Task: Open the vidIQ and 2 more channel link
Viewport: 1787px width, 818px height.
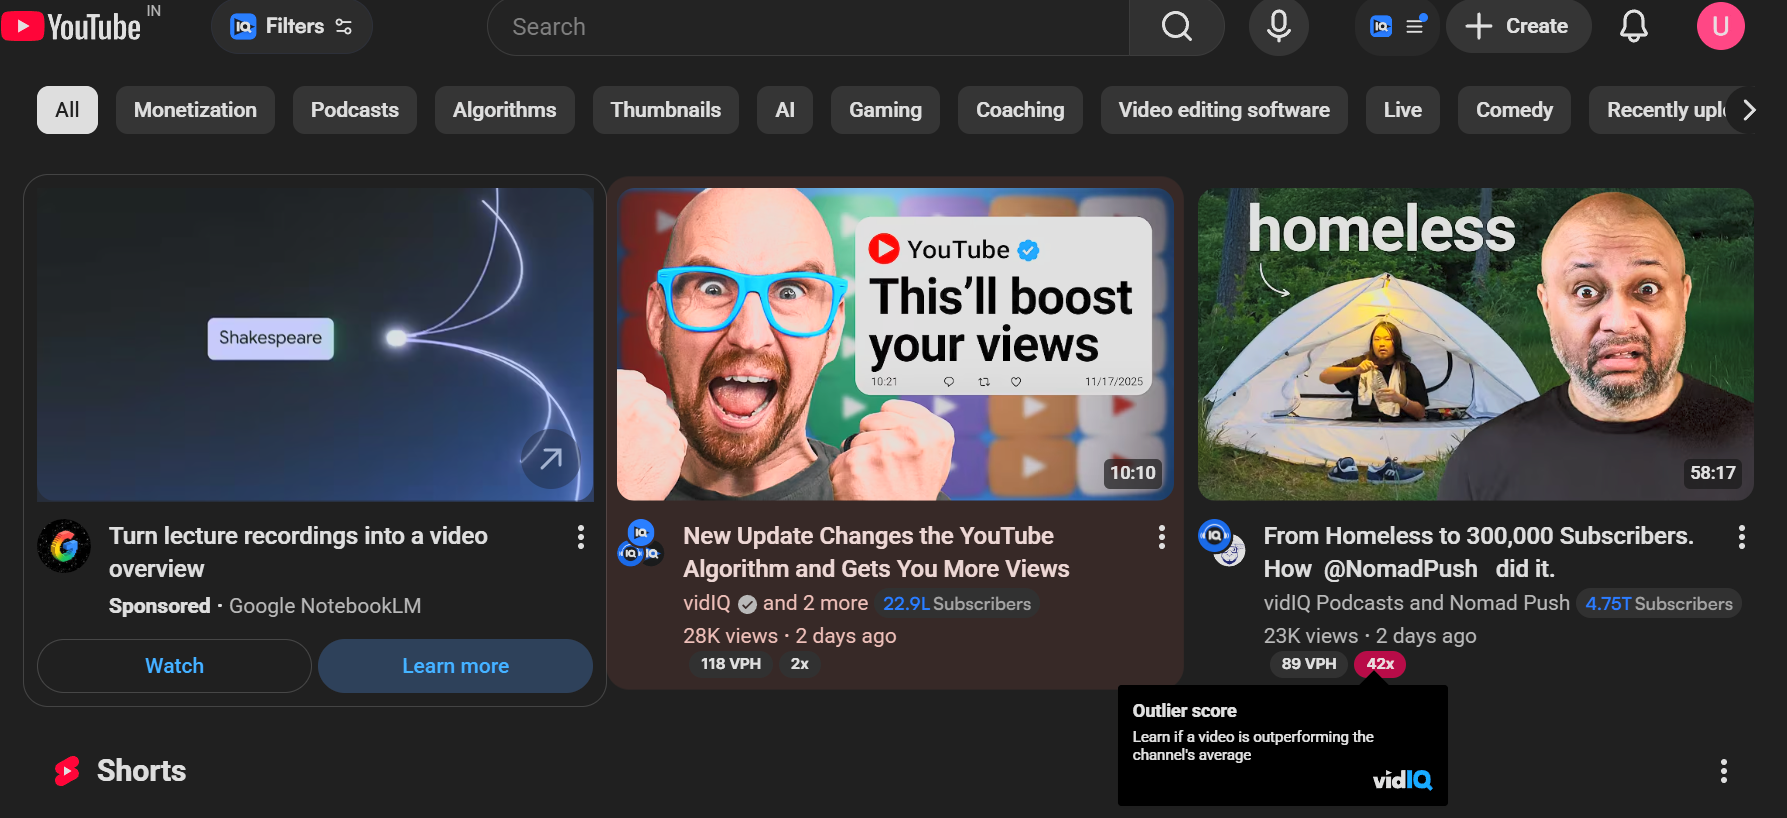Action: pos(775,603)
